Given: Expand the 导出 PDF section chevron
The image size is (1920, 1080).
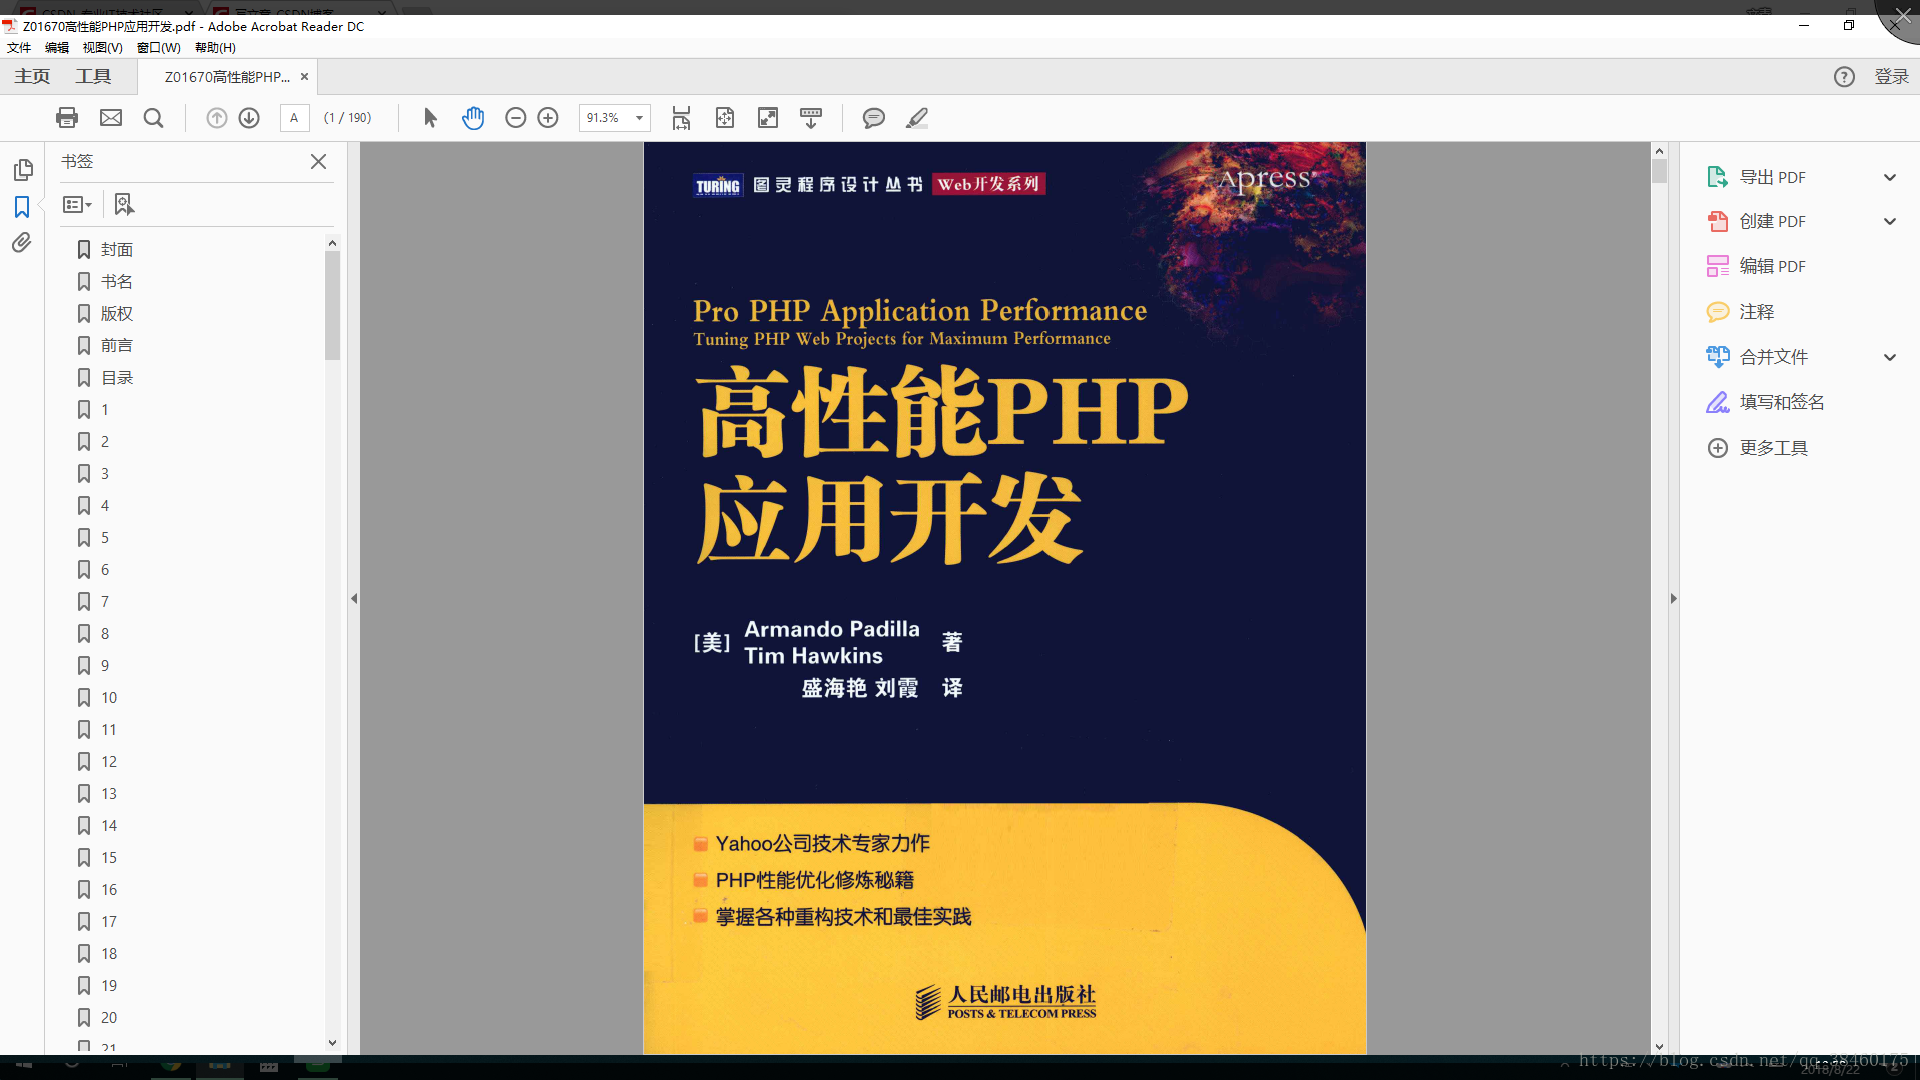Looking at the screenshot, I should click(1889, 177).
